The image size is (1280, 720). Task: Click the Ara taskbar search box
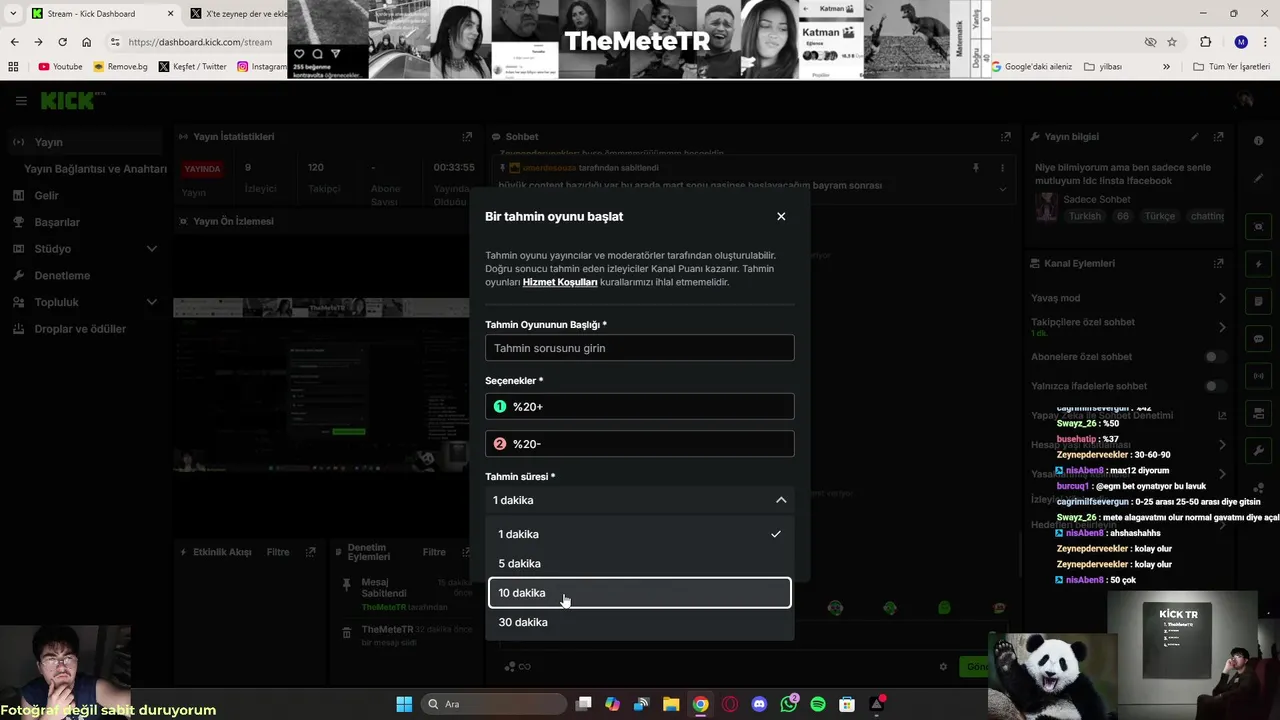tap(494, 704)
